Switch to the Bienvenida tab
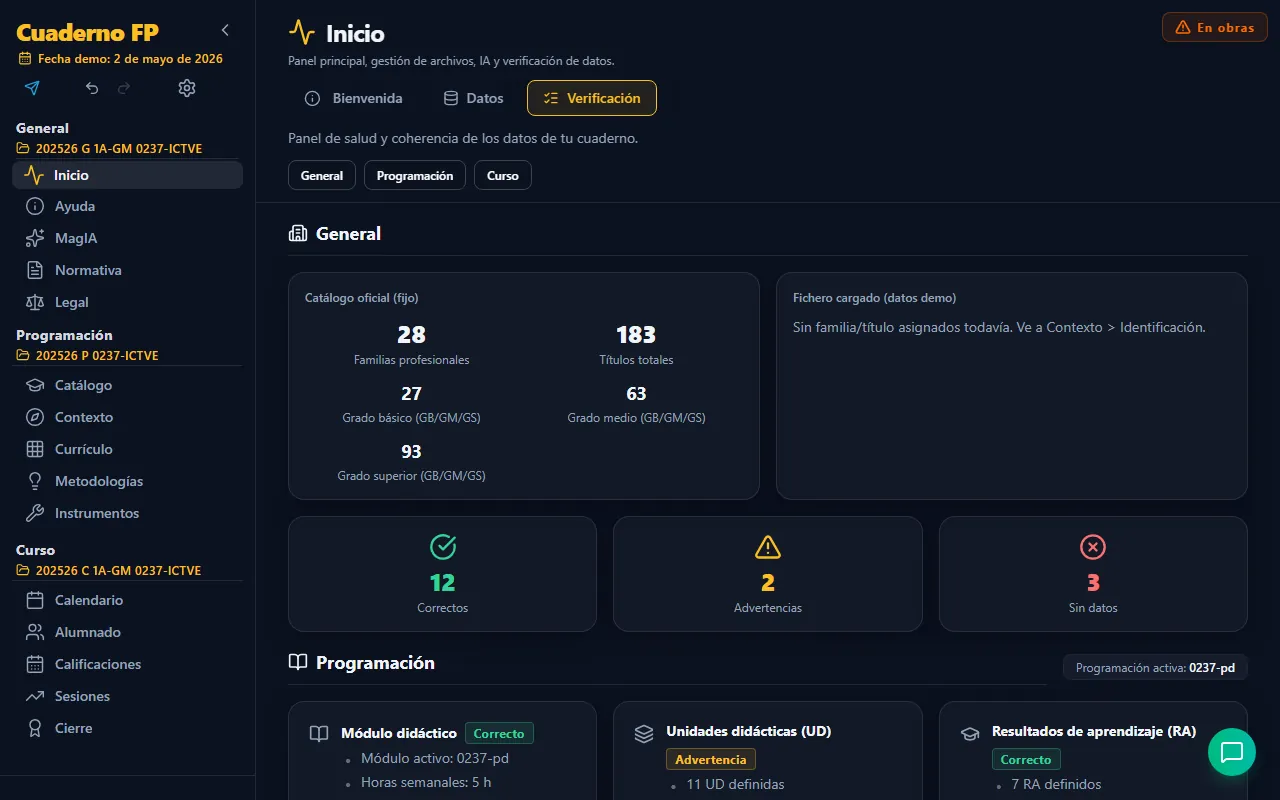The image size is (1280, 800). (353, 98)
